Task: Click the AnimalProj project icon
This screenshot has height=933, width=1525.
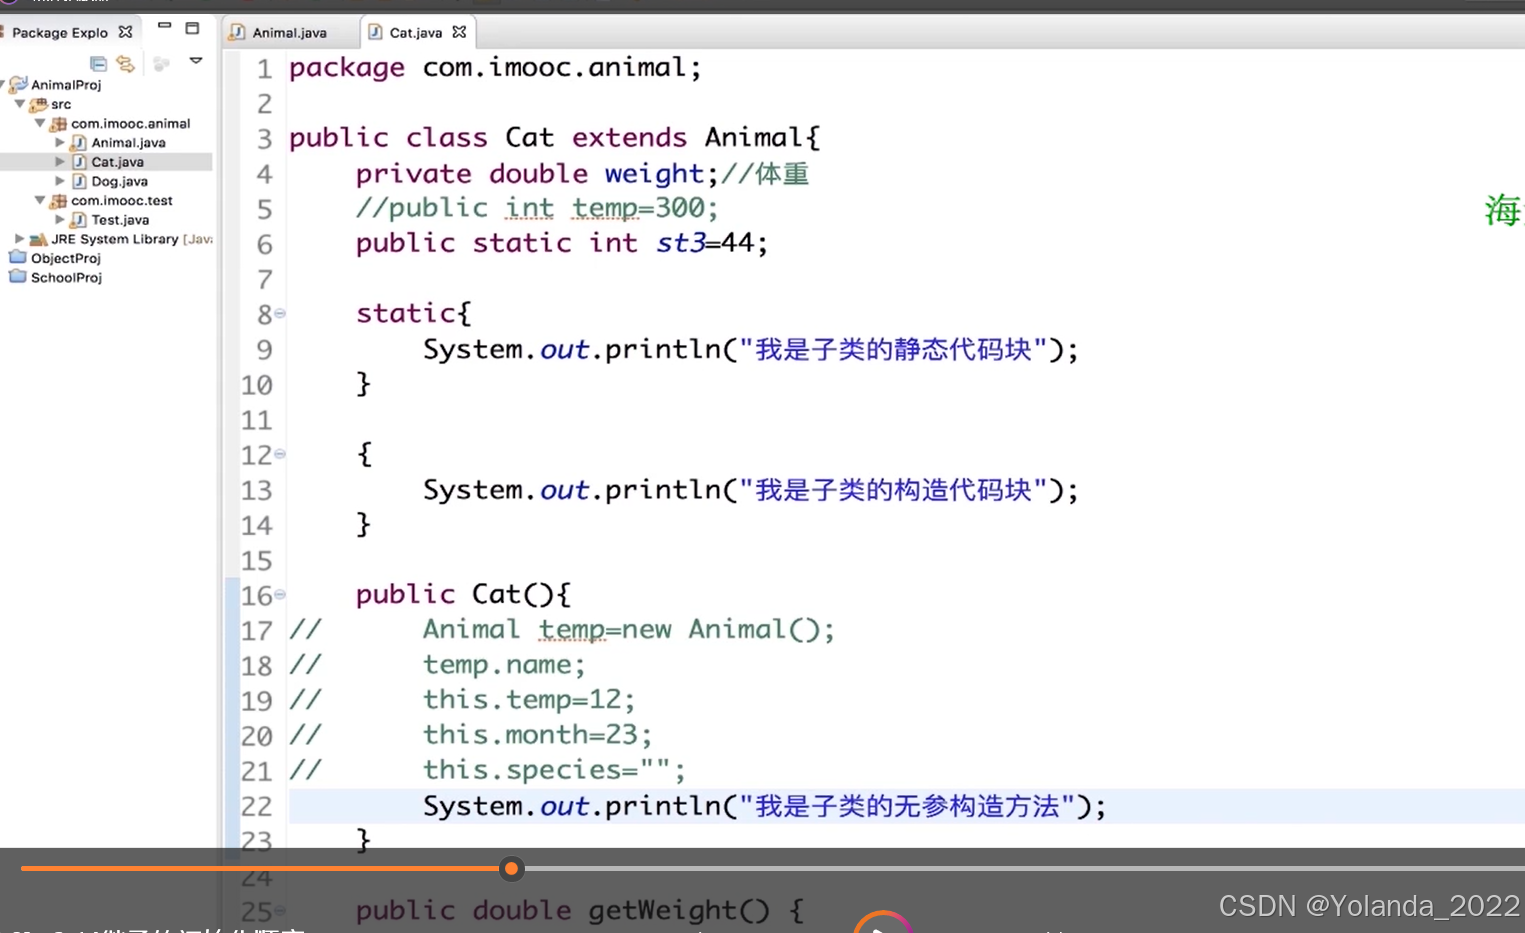Action: 18,84
